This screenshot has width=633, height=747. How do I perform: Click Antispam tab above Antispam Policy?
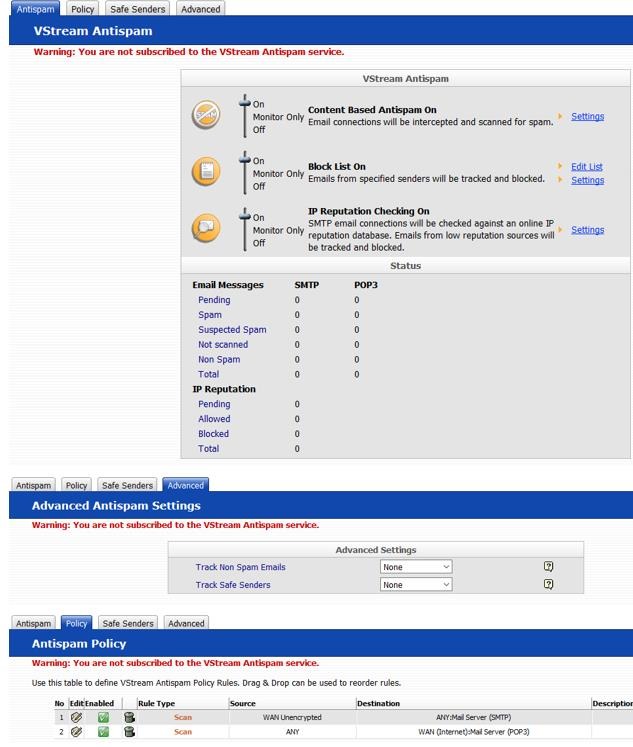click(x=33, y=623)
